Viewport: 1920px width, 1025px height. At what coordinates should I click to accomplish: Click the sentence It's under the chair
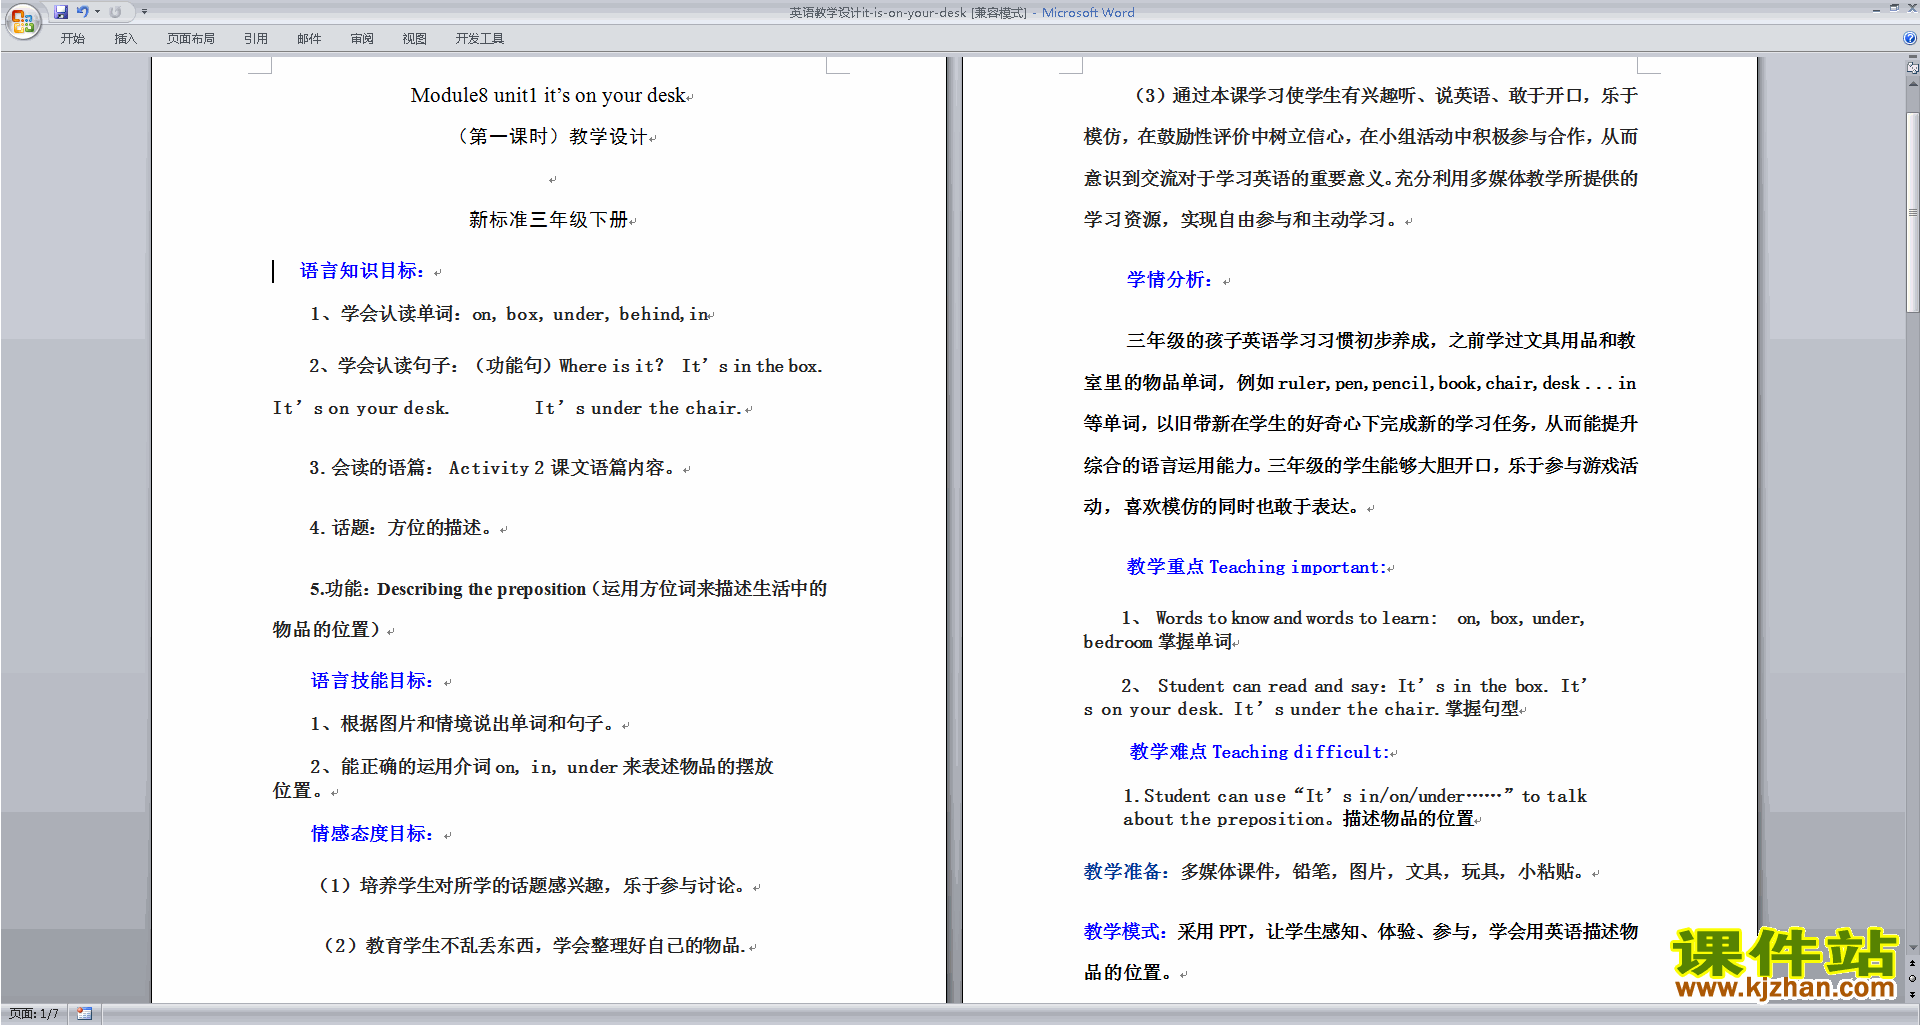point(638,408)
